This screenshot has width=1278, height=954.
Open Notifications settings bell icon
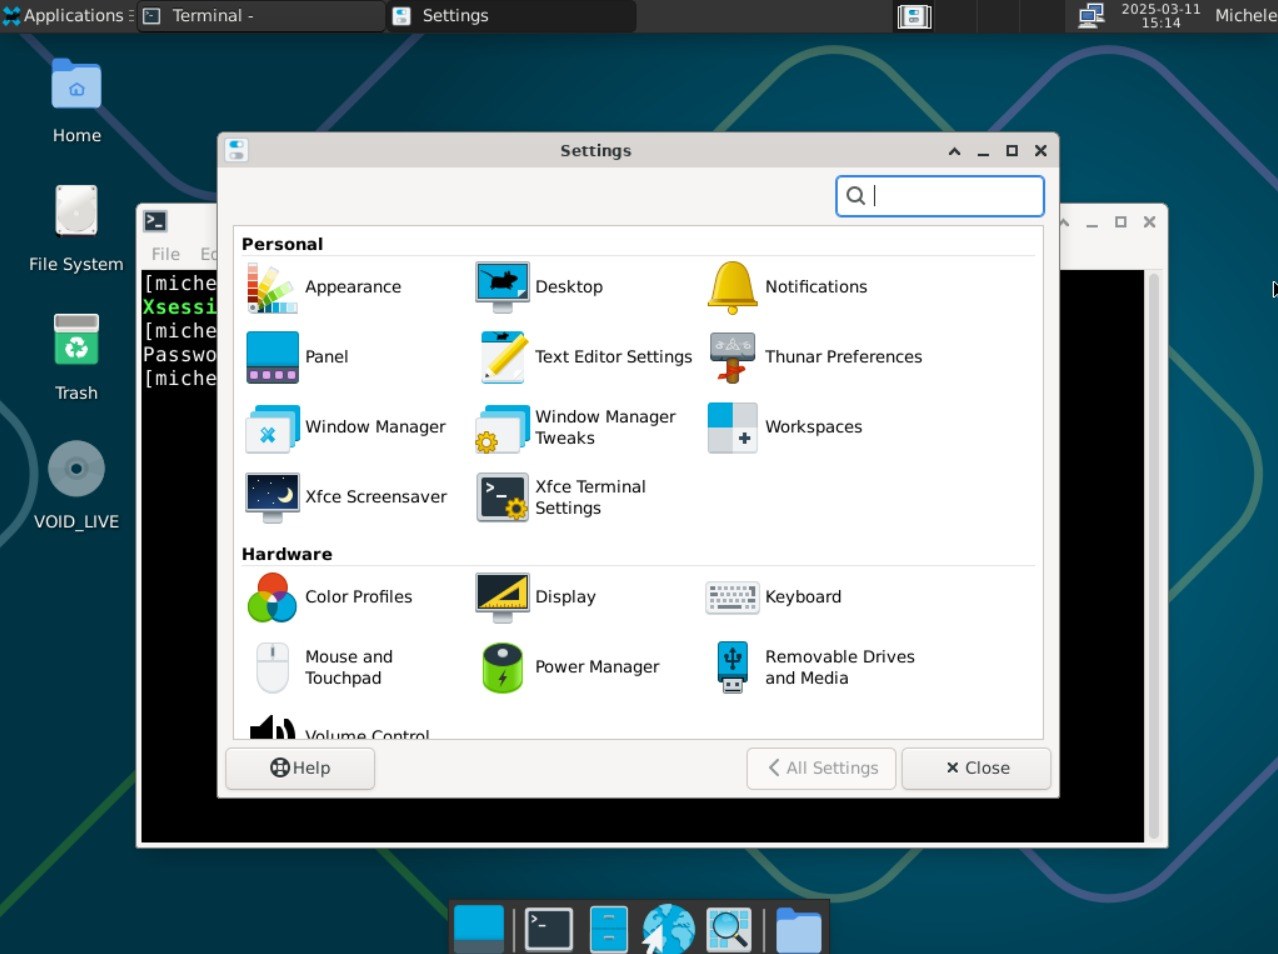(732, 287)
